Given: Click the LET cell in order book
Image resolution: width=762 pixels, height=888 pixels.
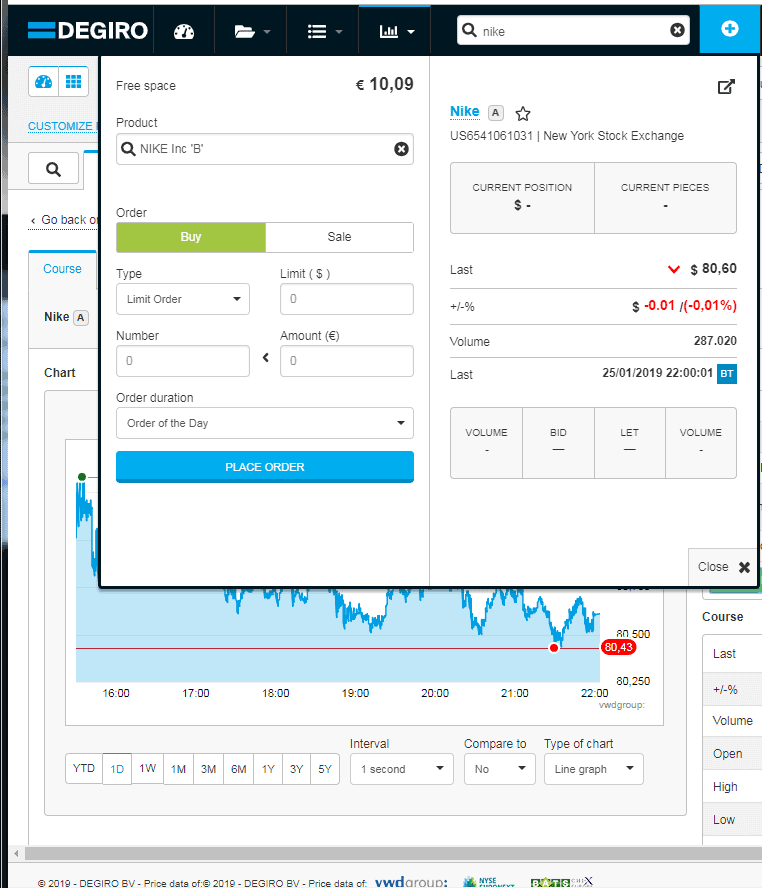Looking at the screenshot, I should point(630,442).
